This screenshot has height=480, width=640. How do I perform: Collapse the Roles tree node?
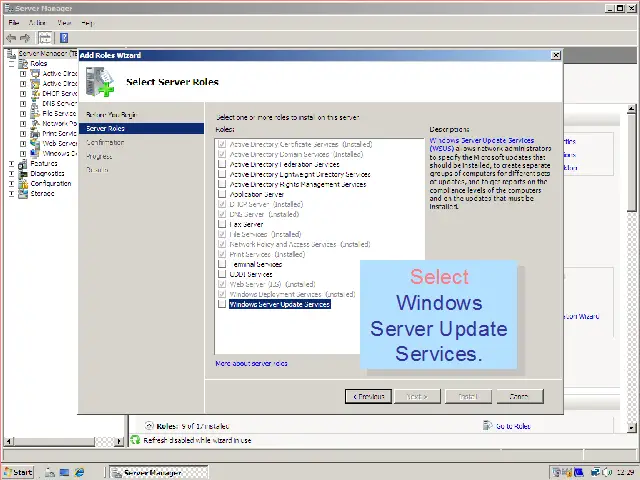tap(11, 64)
